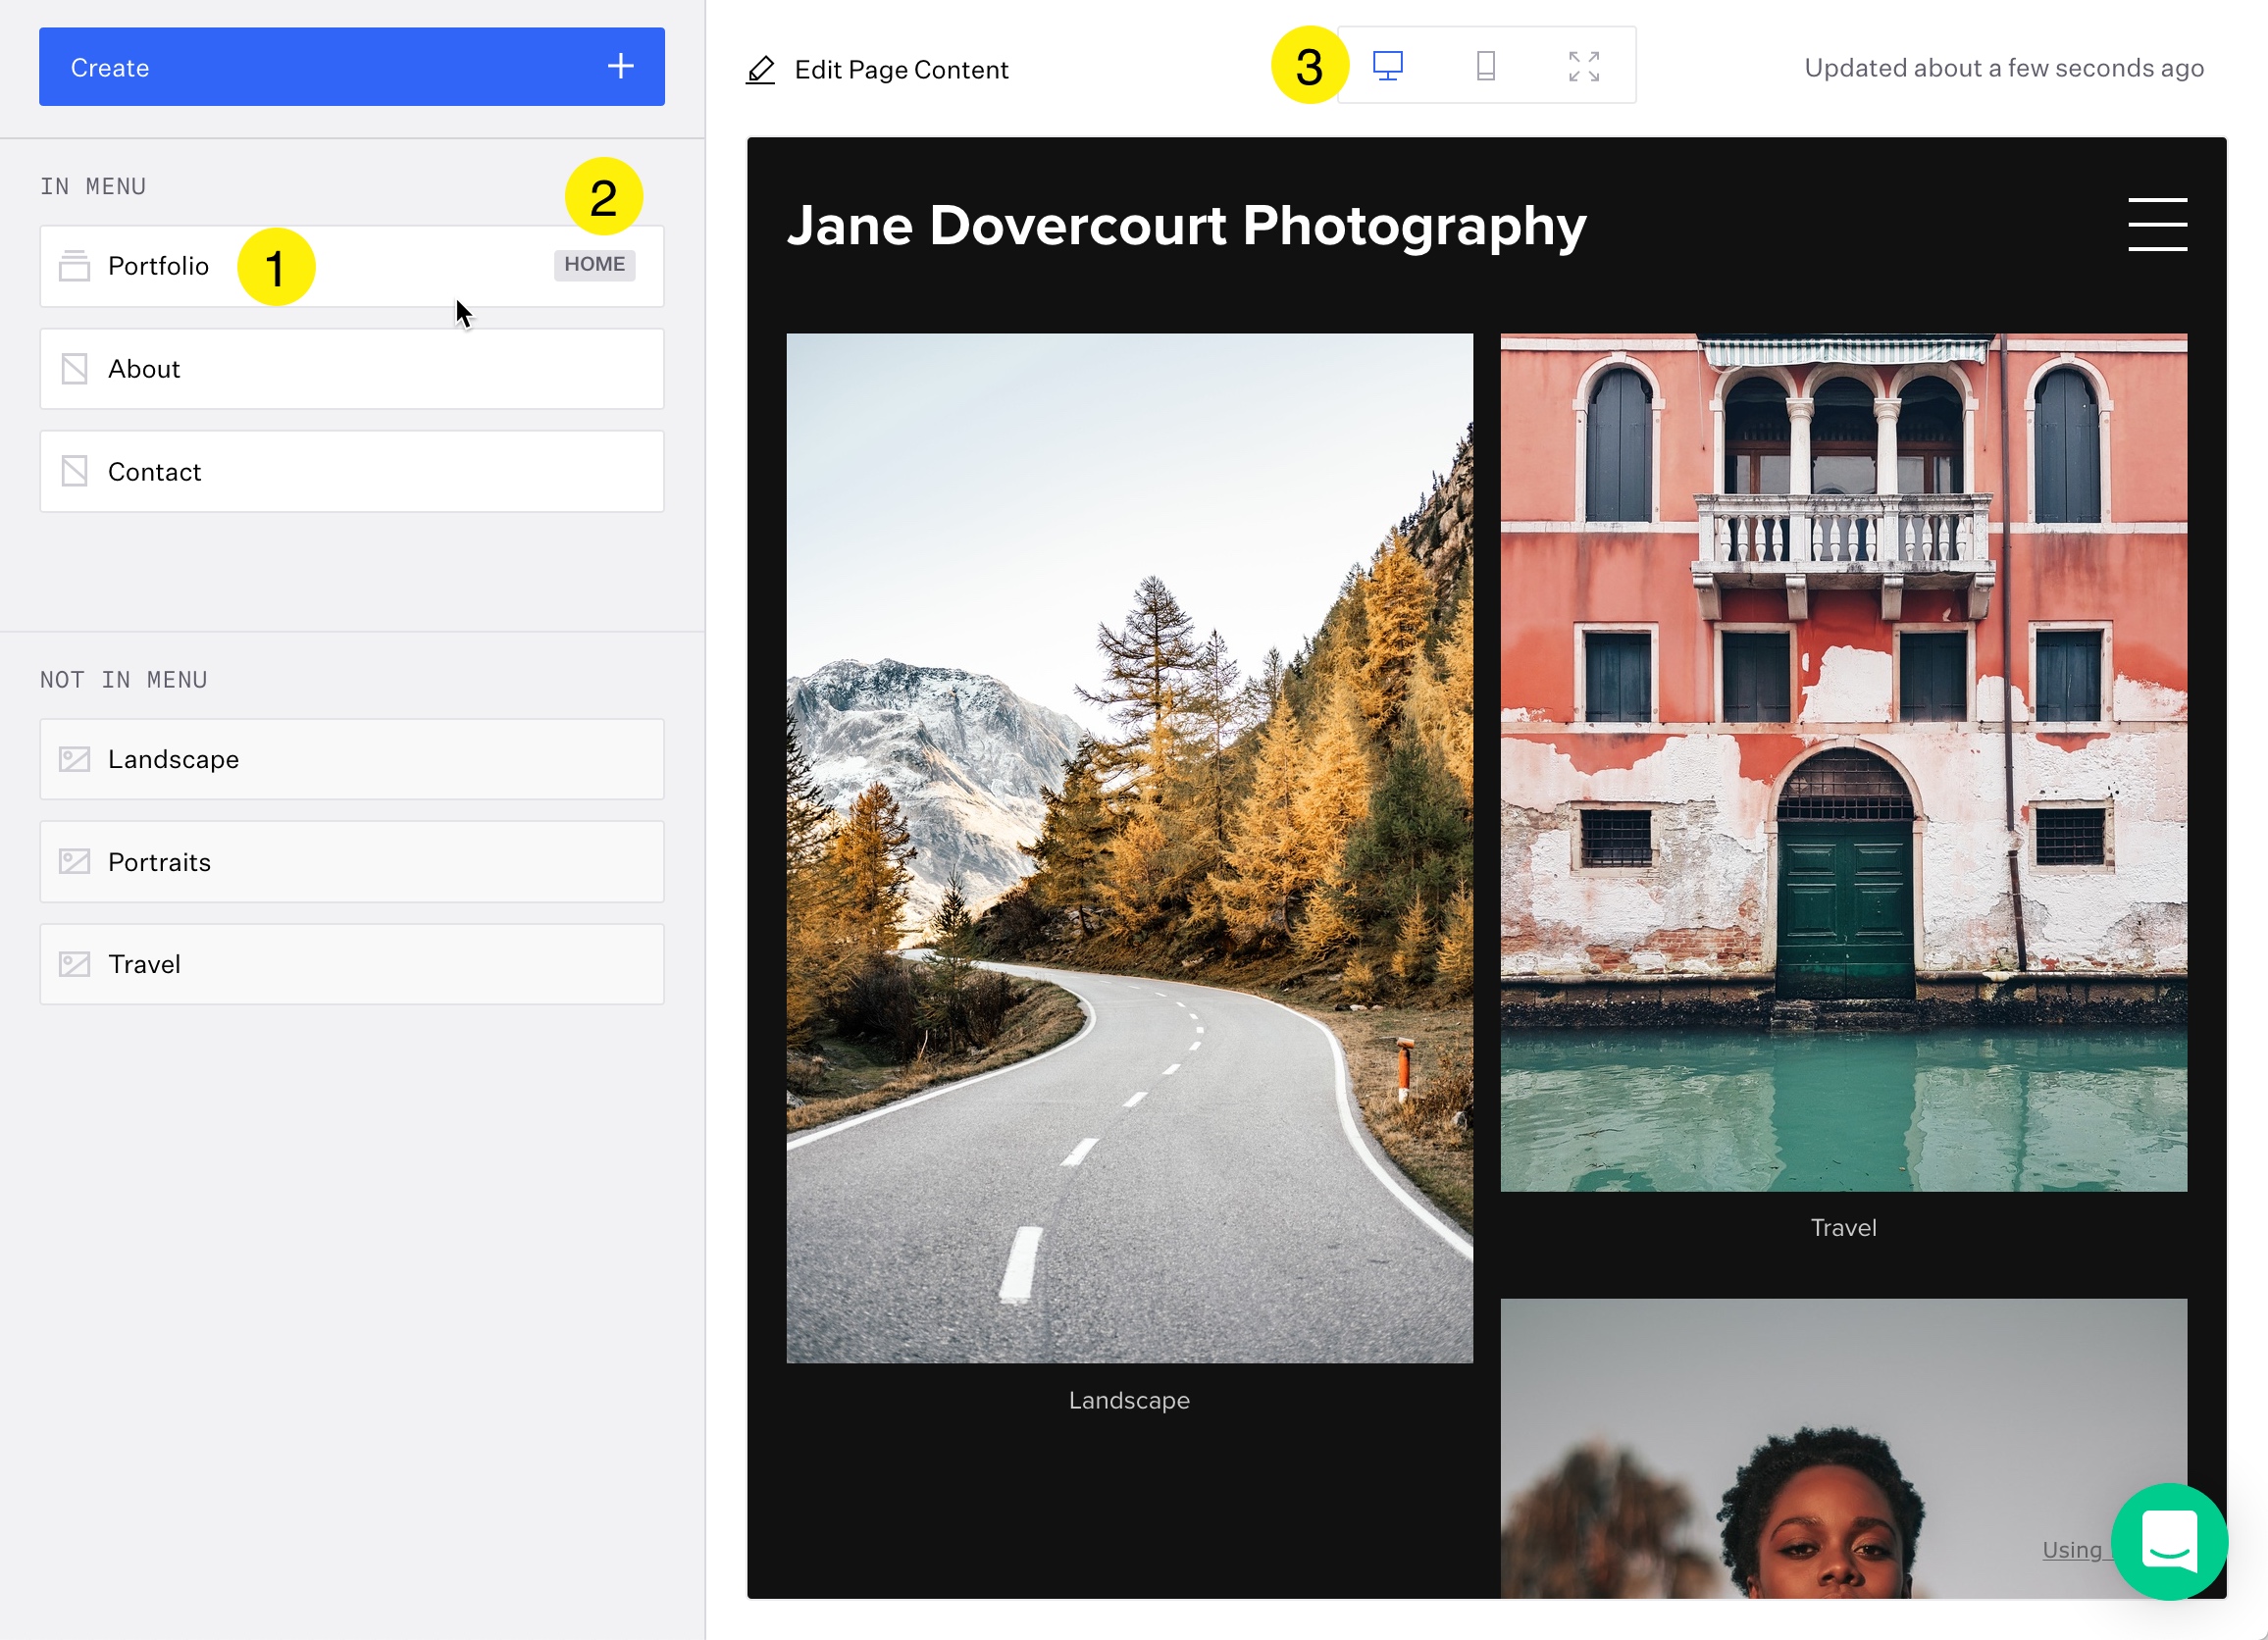Open Edit Page Content
The height and width of the screenshot is (1640, 2268).
pyautogui.click(x=900, y=70)
